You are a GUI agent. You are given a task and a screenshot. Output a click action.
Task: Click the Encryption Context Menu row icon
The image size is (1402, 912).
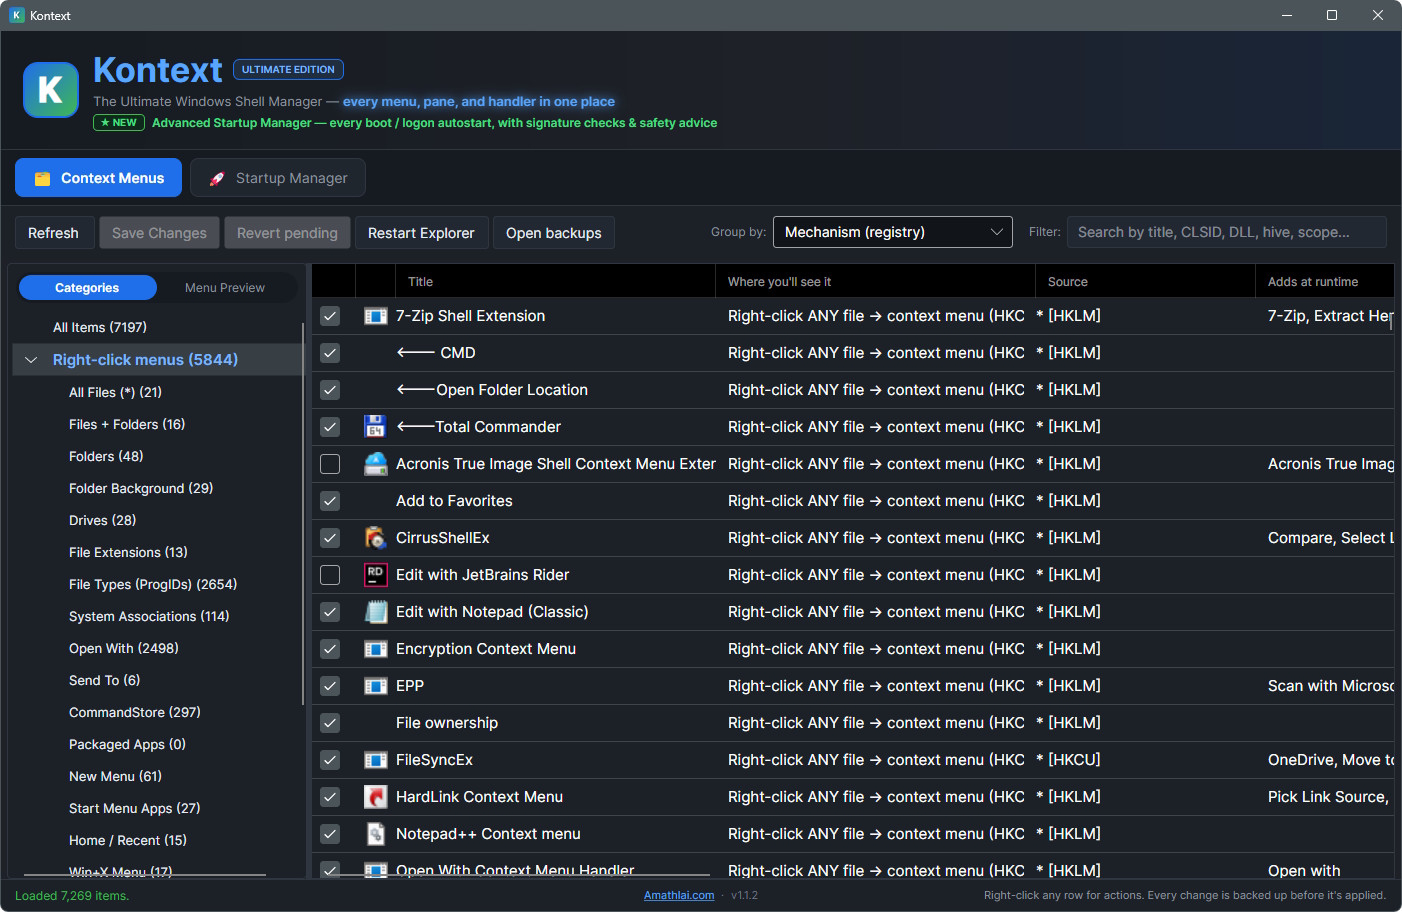pos(376,649)
